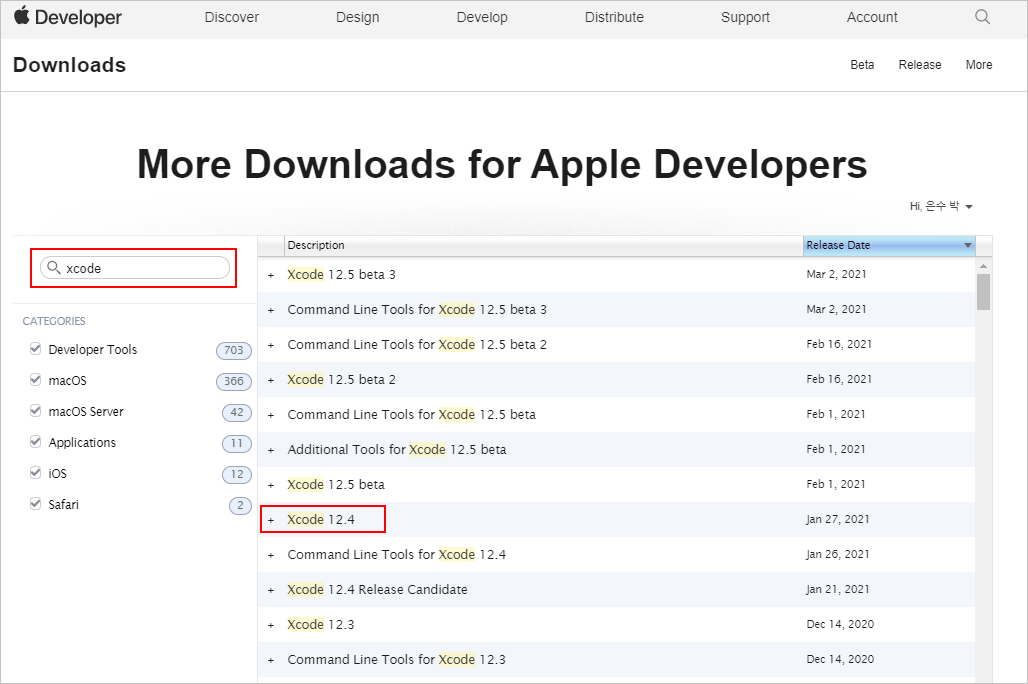Toggle the iOS category checkbox
The height and width of the screenshot is (684, 1028).
click(35, 472)
